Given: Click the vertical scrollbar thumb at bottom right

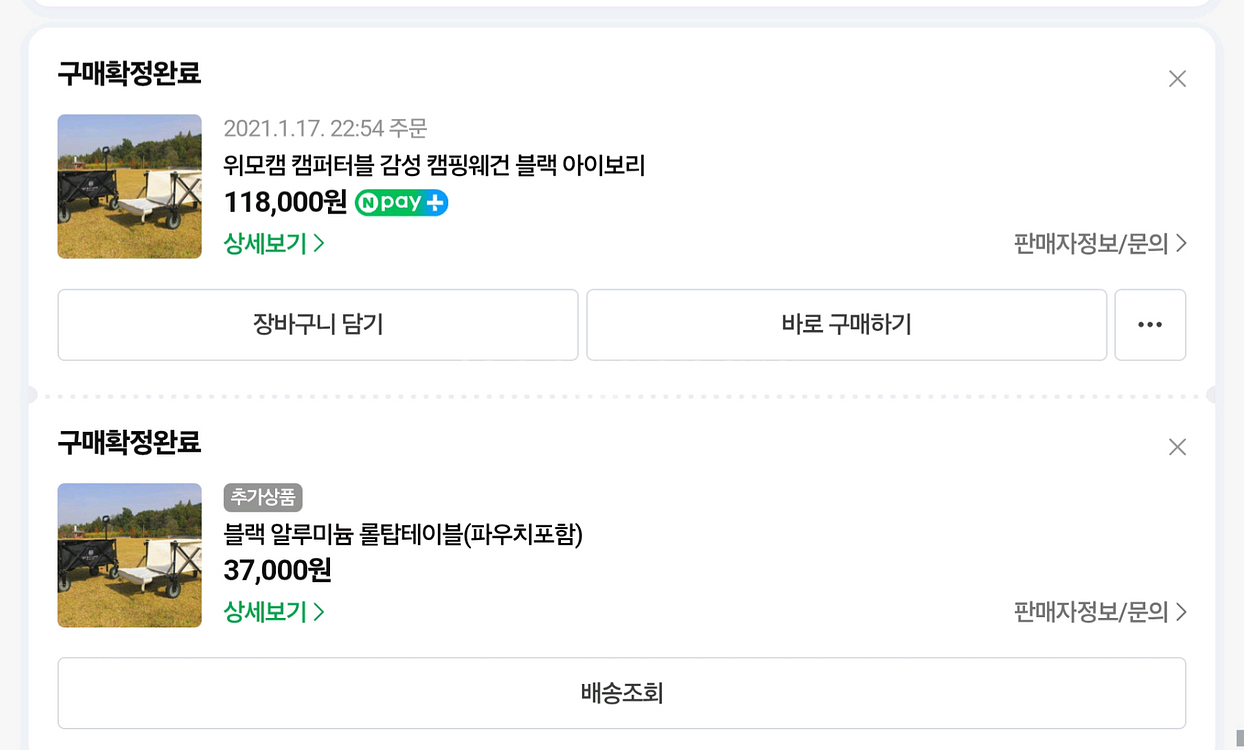Looking at the screenshot, I should pyautogui.click(x=1240, y=739).
